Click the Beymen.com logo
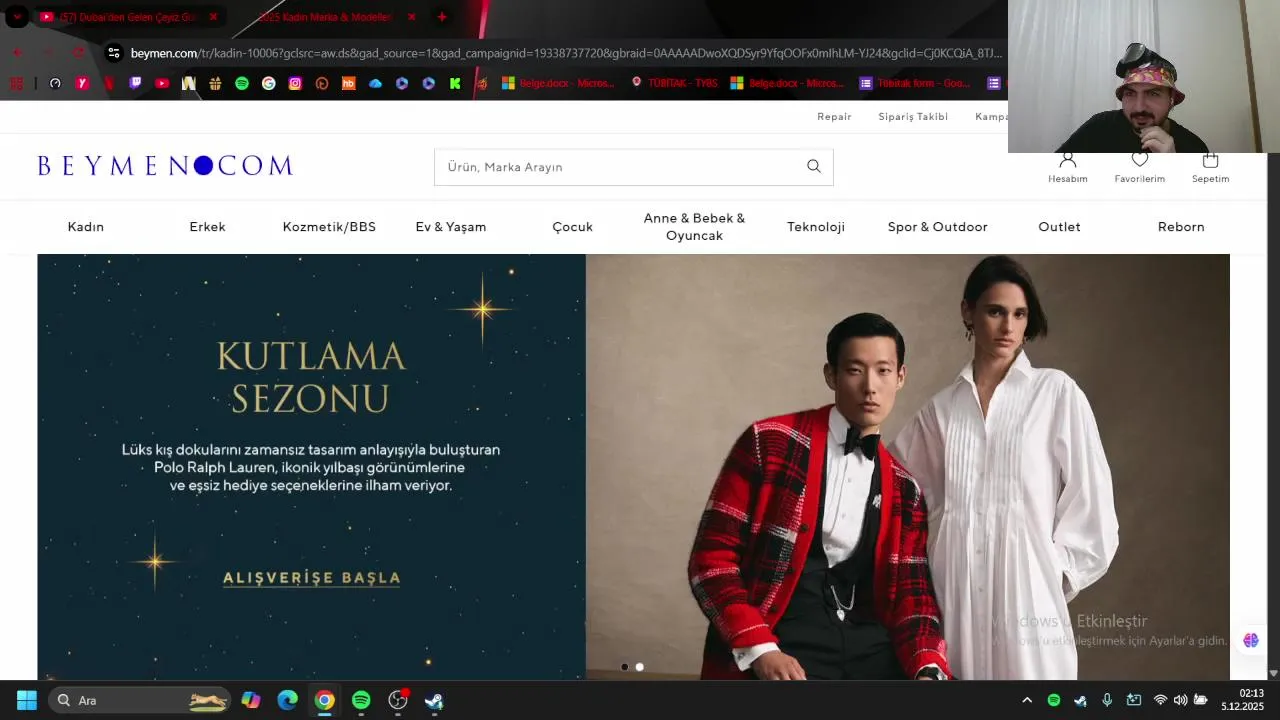1280x720 pixels. tap(165, 166)
